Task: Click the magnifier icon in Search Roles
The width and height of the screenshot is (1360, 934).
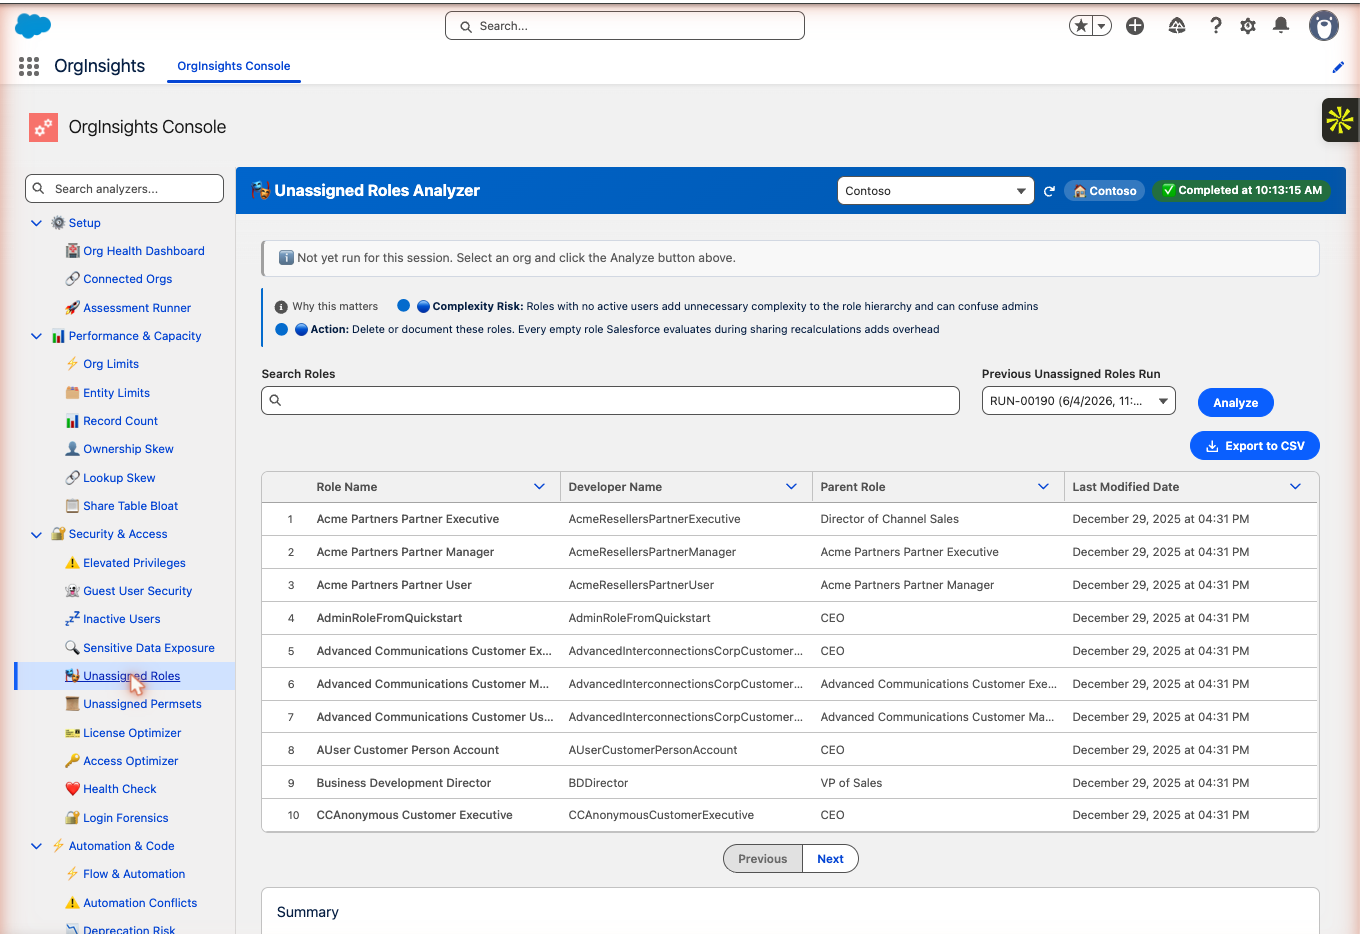Action: pyautogui.click(x=275, y=401)
